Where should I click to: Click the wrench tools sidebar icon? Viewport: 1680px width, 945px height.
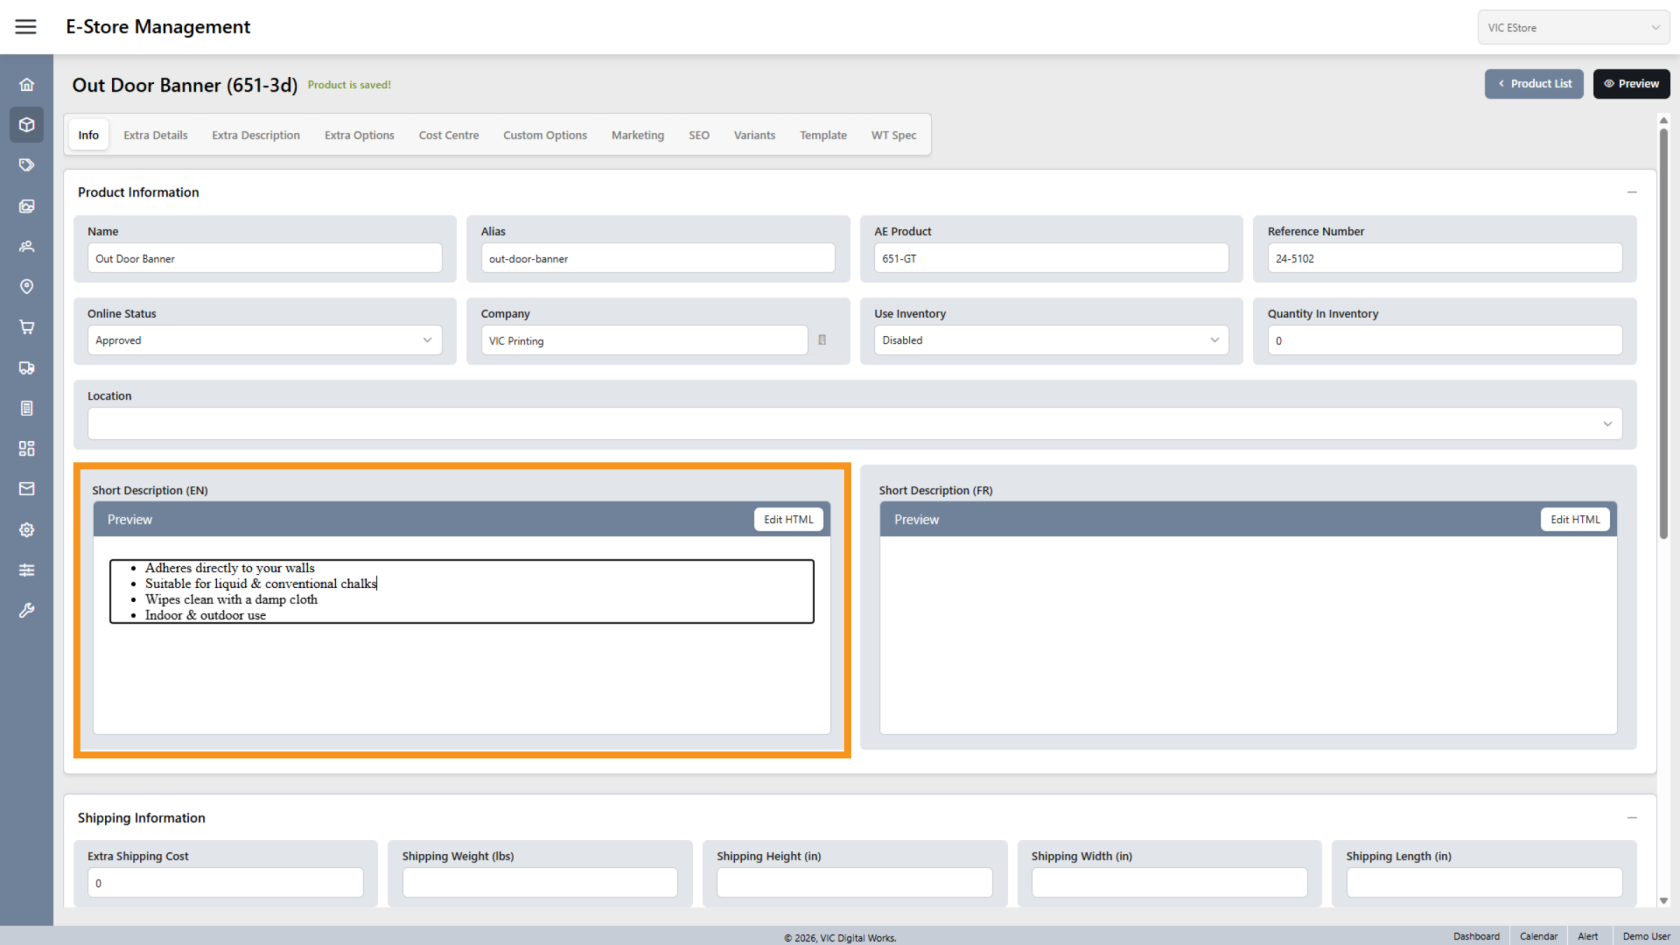[27, 610]
